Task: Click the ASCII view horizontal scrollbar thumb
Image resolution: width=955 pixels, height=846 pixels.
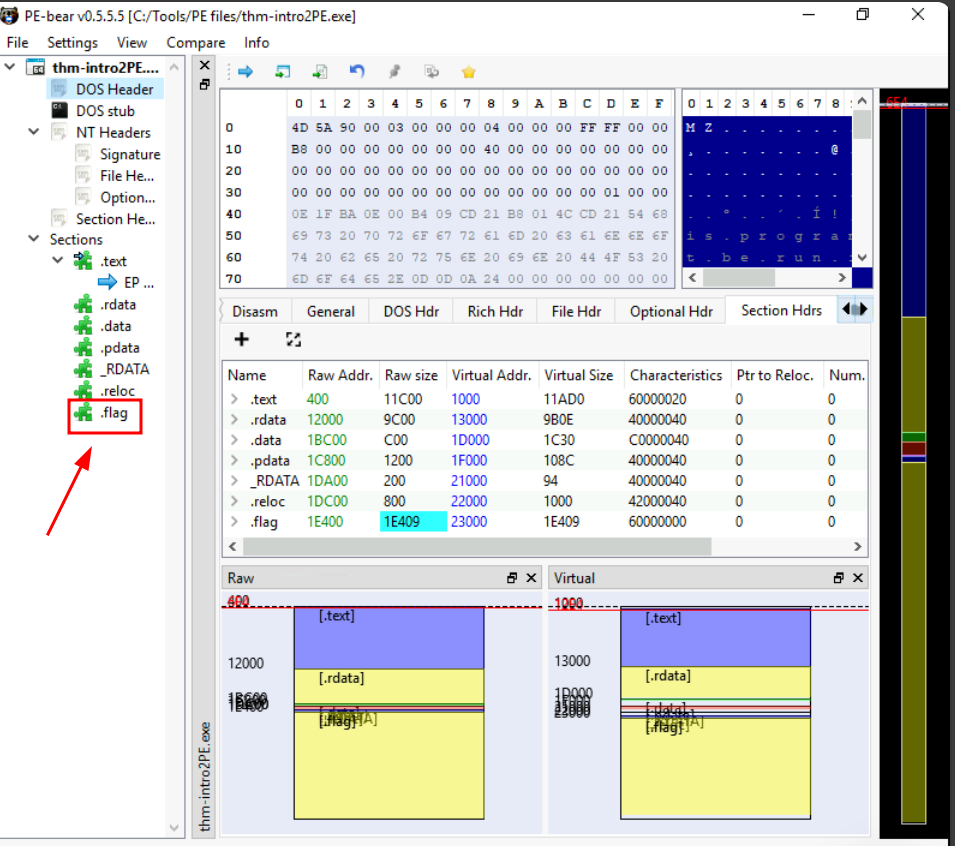Action: pyautogui.click(x=739, y=278)
